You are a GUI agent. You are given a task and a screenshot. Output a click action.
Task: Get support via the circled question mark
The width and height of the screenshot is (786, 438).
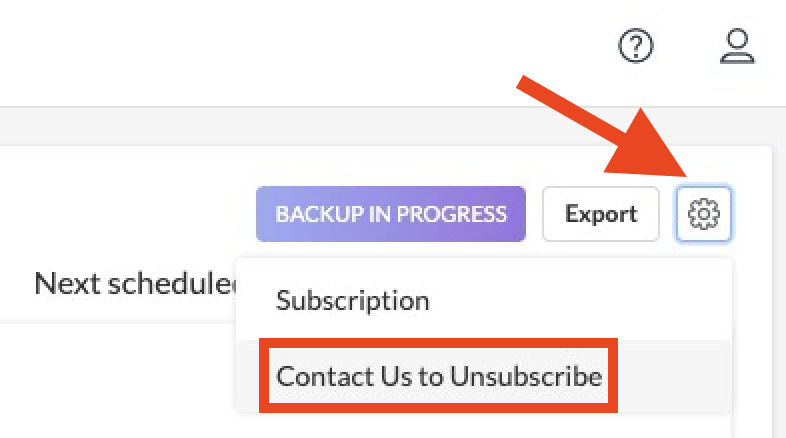[636, 46]
